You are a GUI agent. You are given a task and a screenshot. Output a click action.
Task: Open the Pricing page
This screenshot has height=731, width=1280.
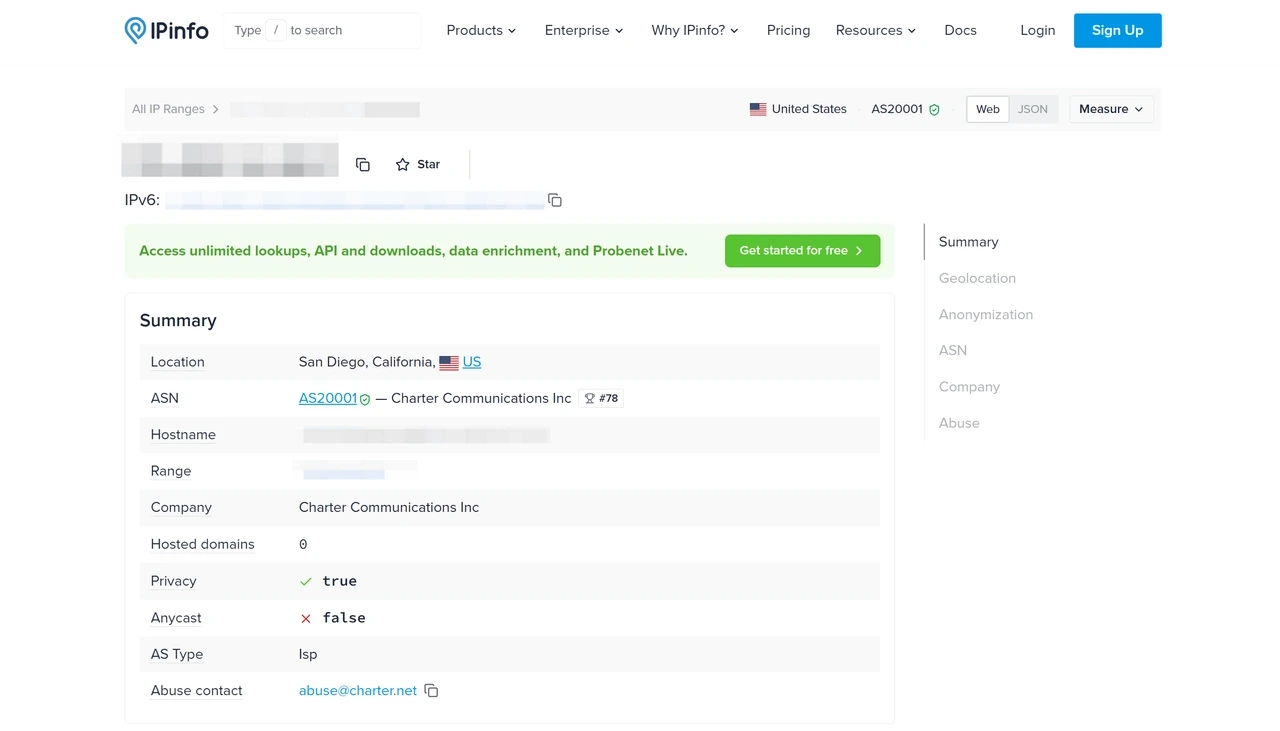coord(788,30)
